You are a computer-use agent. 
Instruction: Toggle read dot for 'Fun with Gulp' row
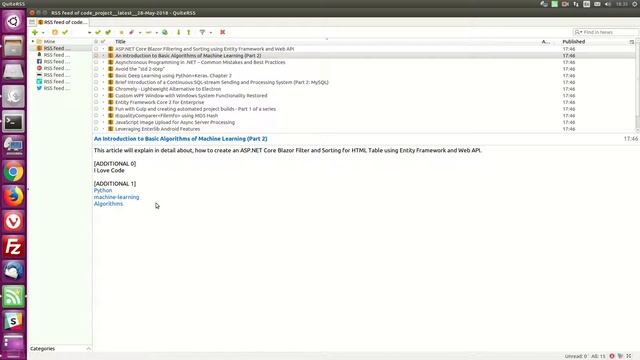pos(103,109)
